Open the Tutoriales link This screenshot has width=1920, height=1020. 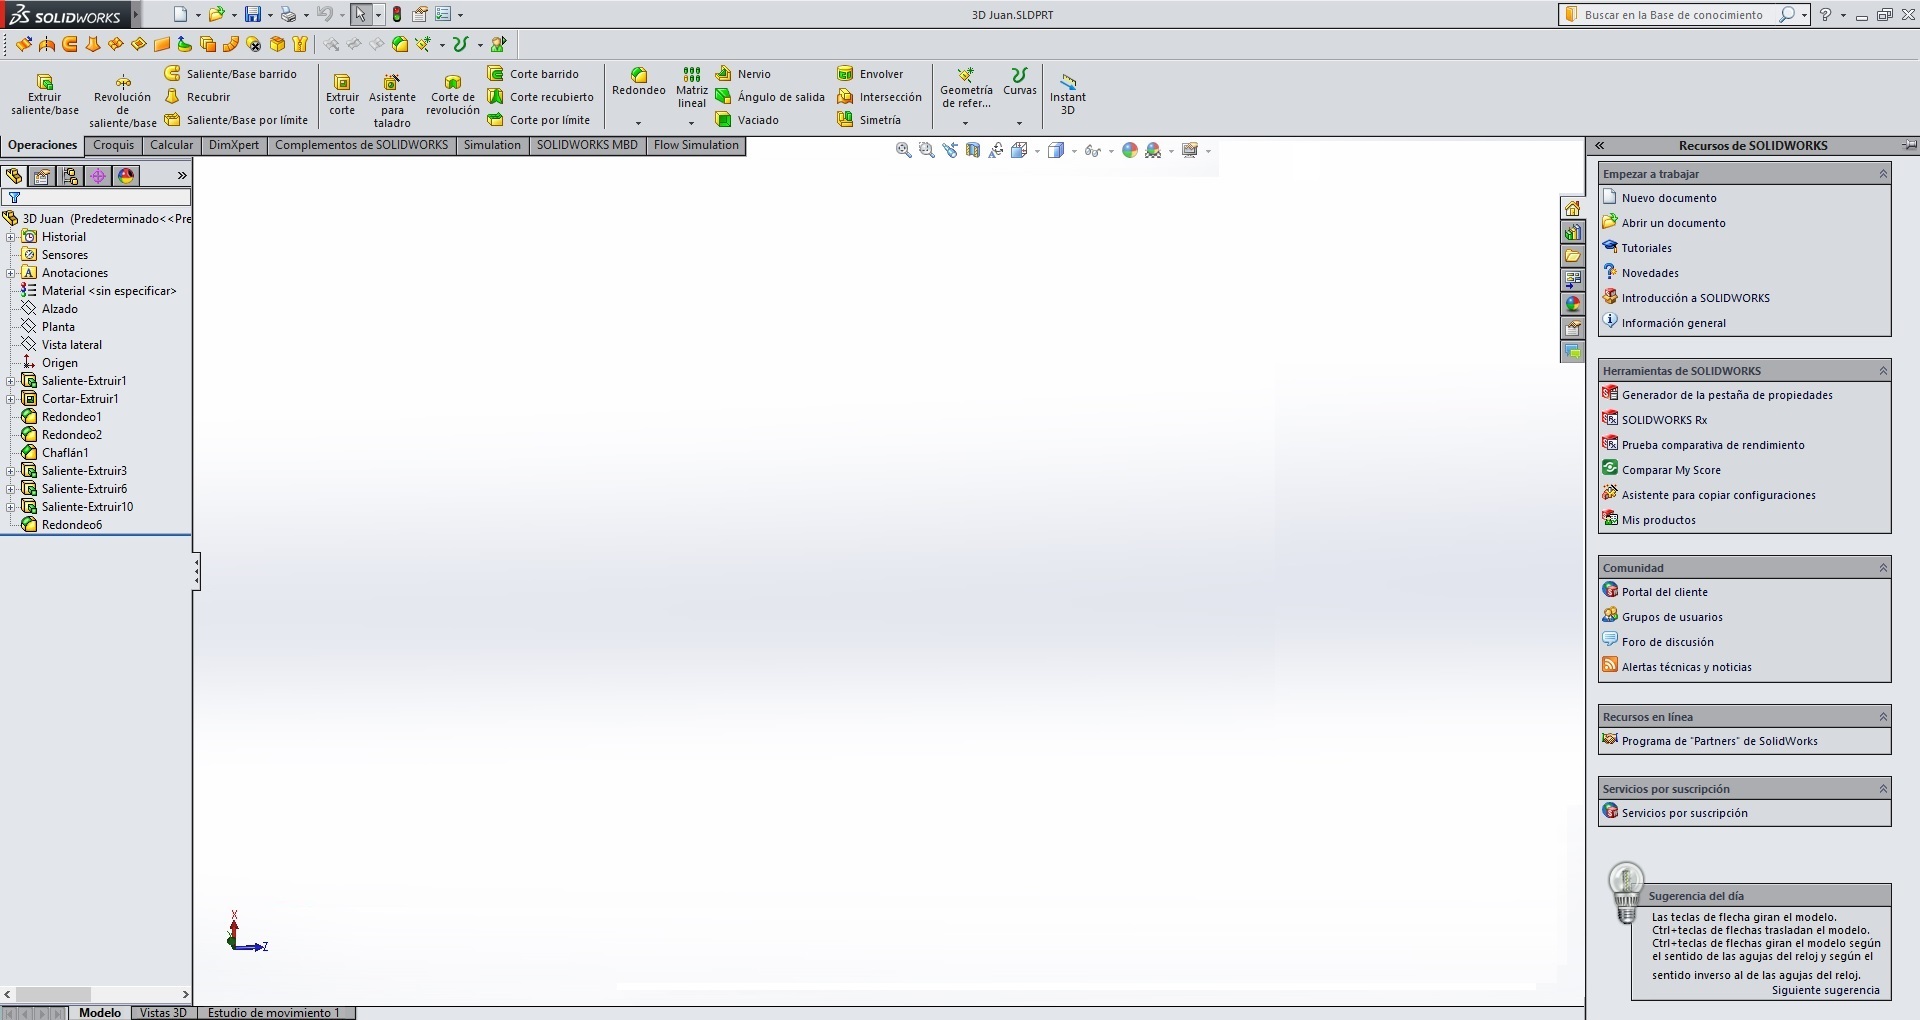pos(1646,248)
